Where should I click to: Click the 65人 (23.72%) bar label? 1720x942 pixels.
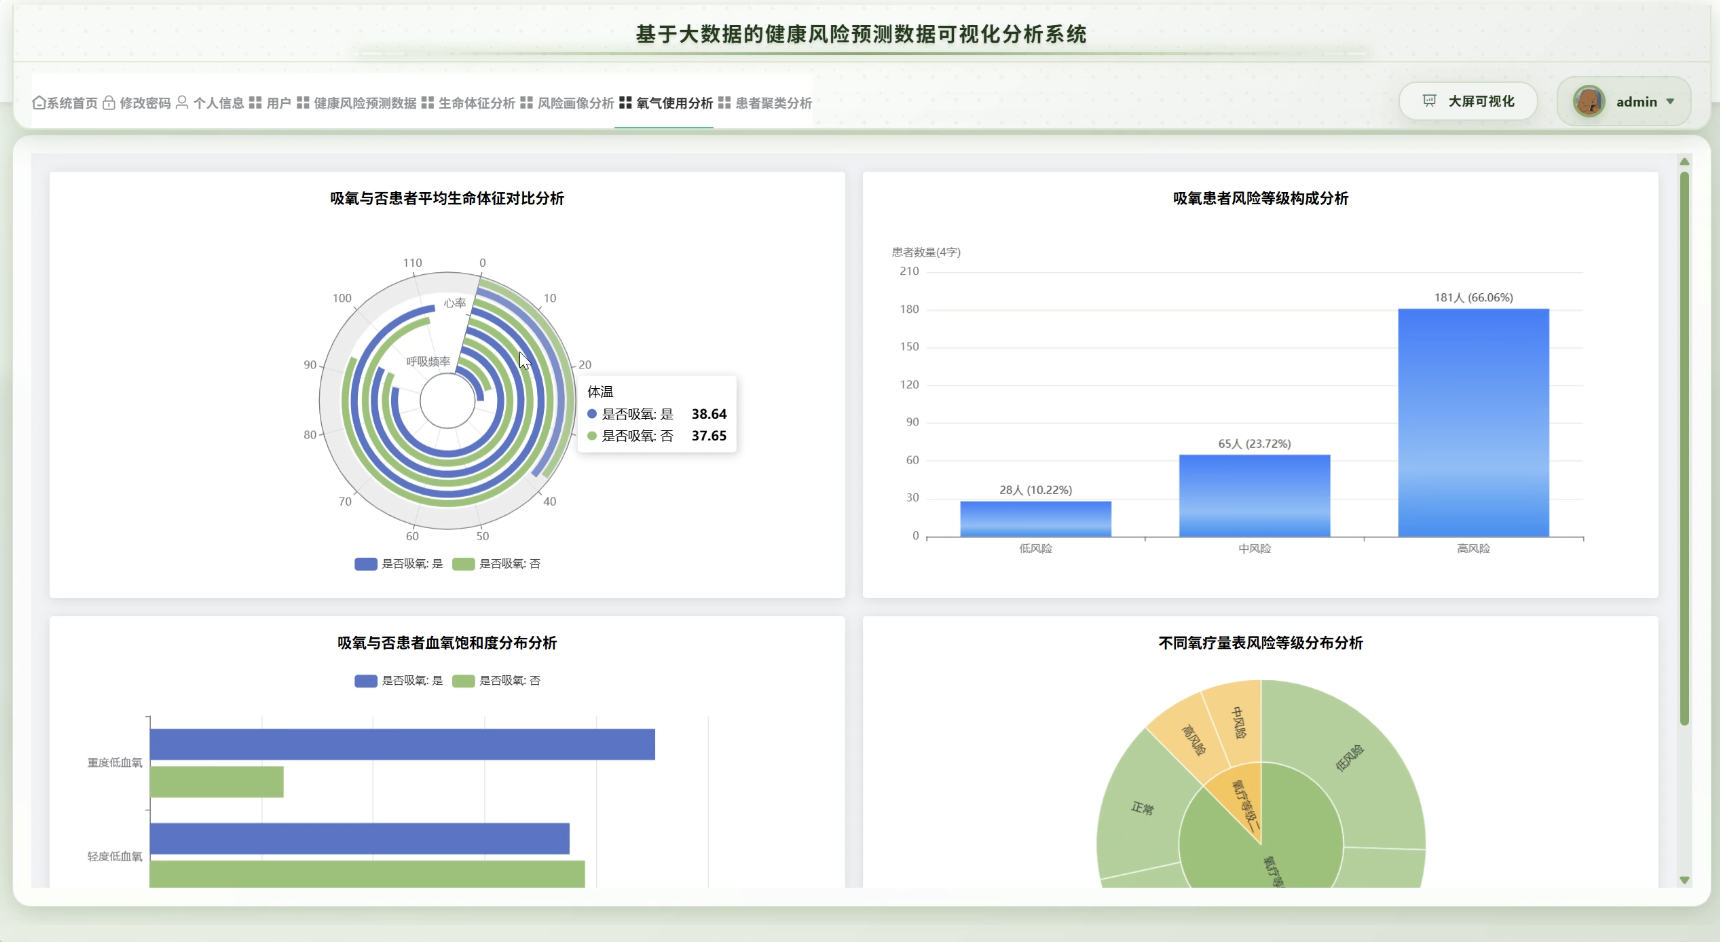tap(1254, 444)
